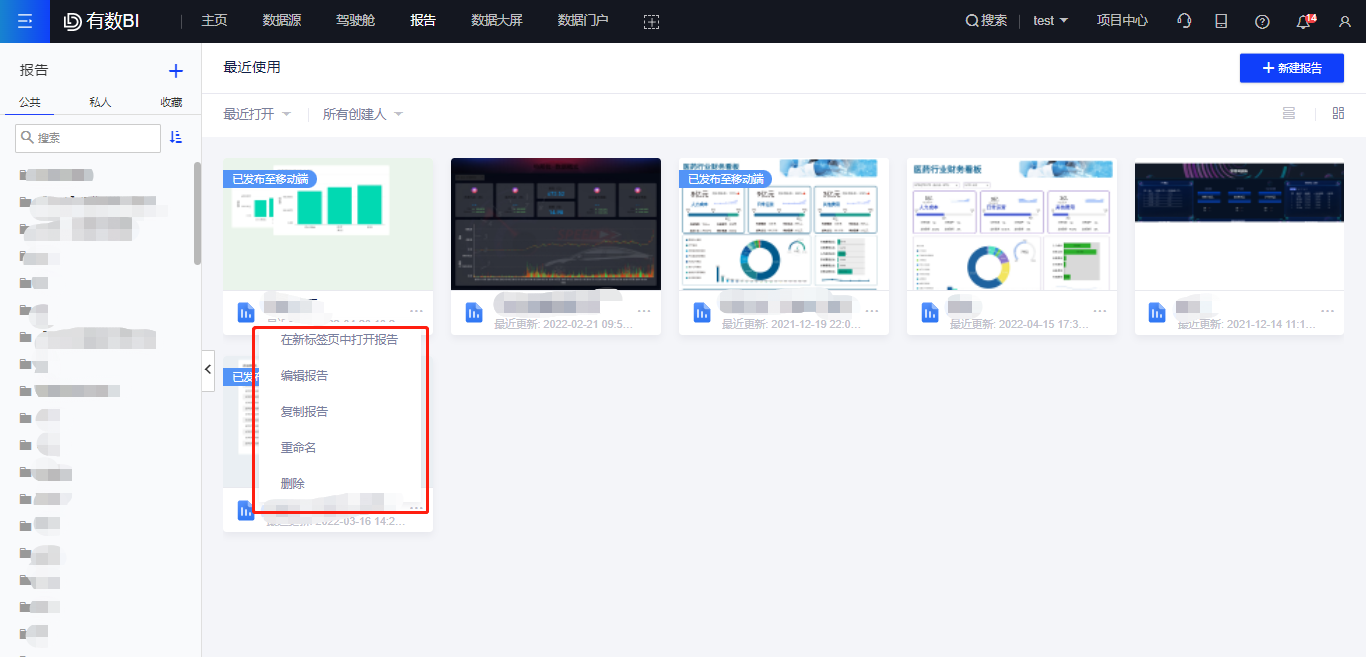The image size is (1366, 657).
Task: Open the 所有创建人 dropdown filter
Action: pos(356,113)
